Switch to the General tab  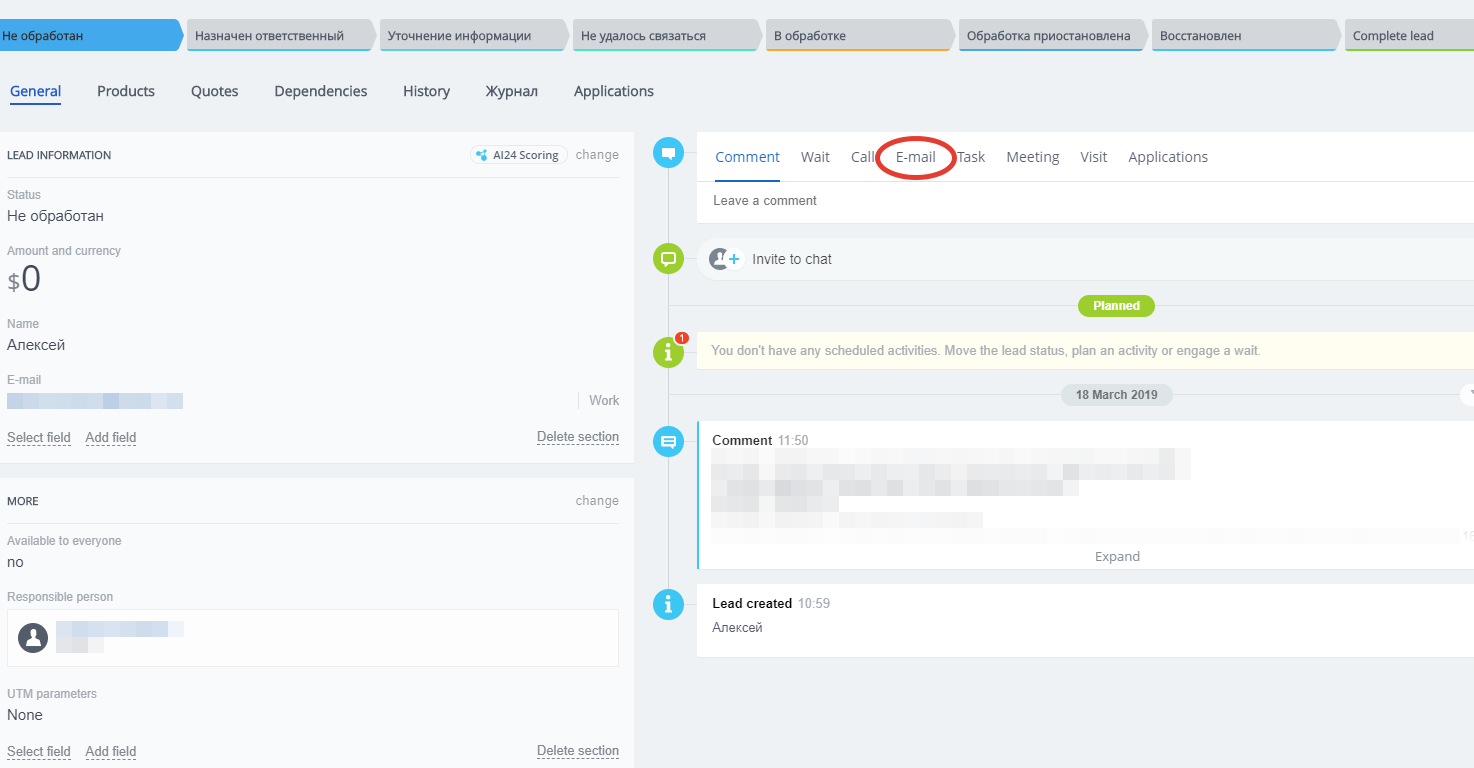coord(36,91)
